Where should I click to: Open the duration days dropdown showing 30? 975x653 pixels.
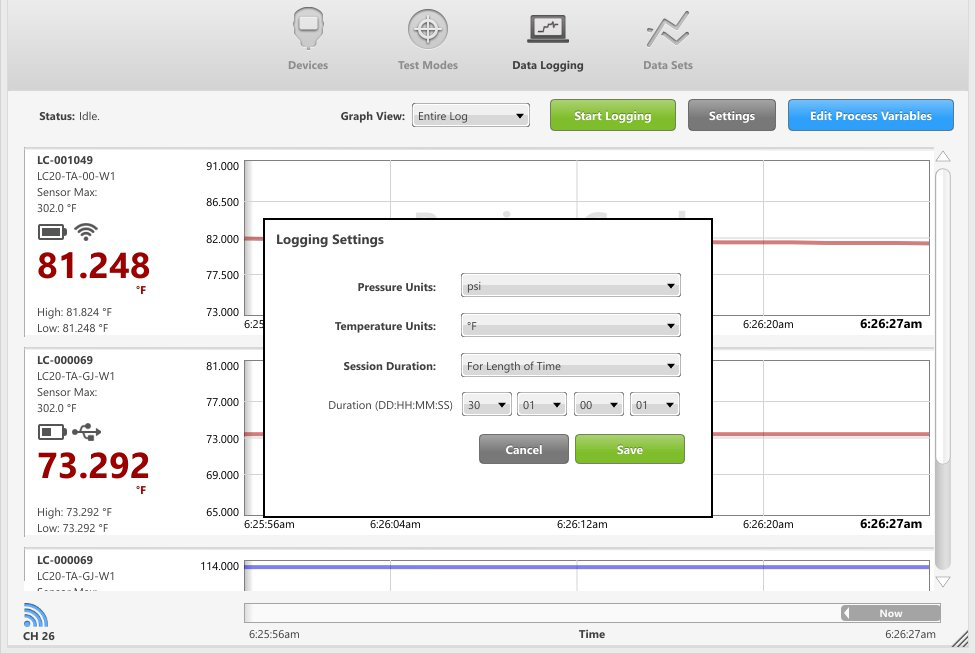click(x=487, y=405)
